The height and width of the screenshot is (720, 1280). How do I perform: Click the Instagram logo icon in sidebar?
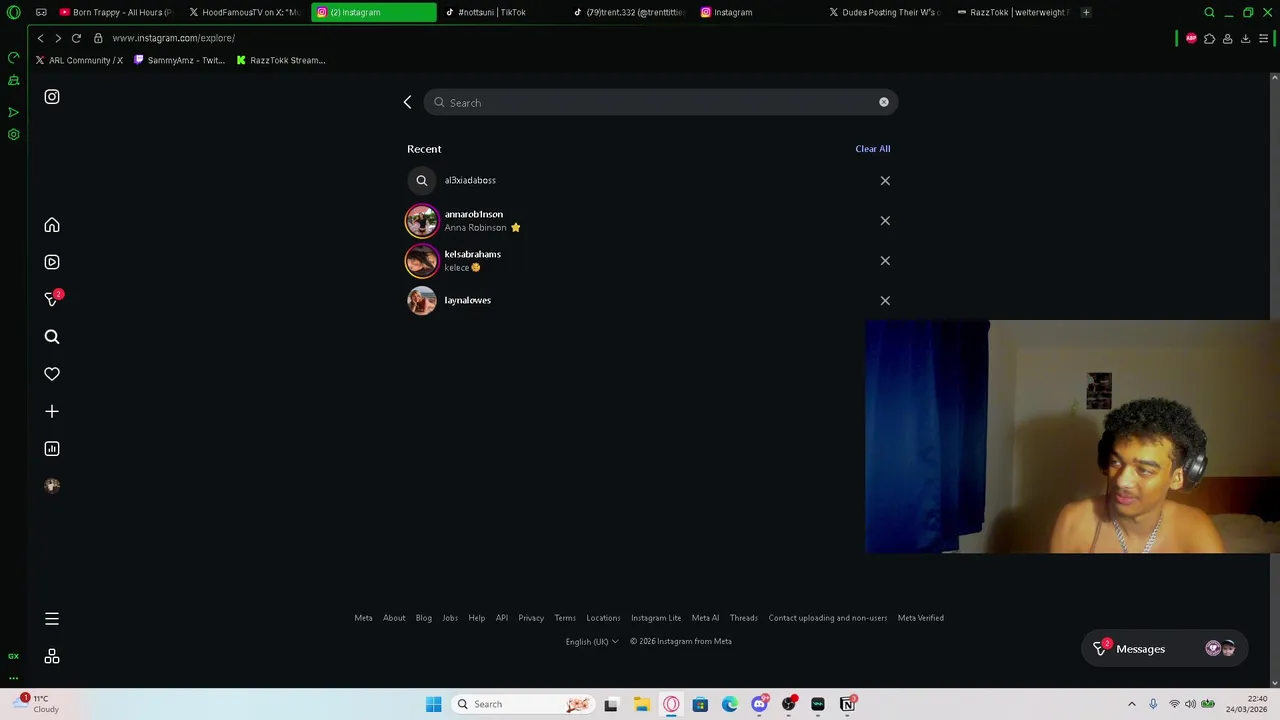click(x=52, y=97)
